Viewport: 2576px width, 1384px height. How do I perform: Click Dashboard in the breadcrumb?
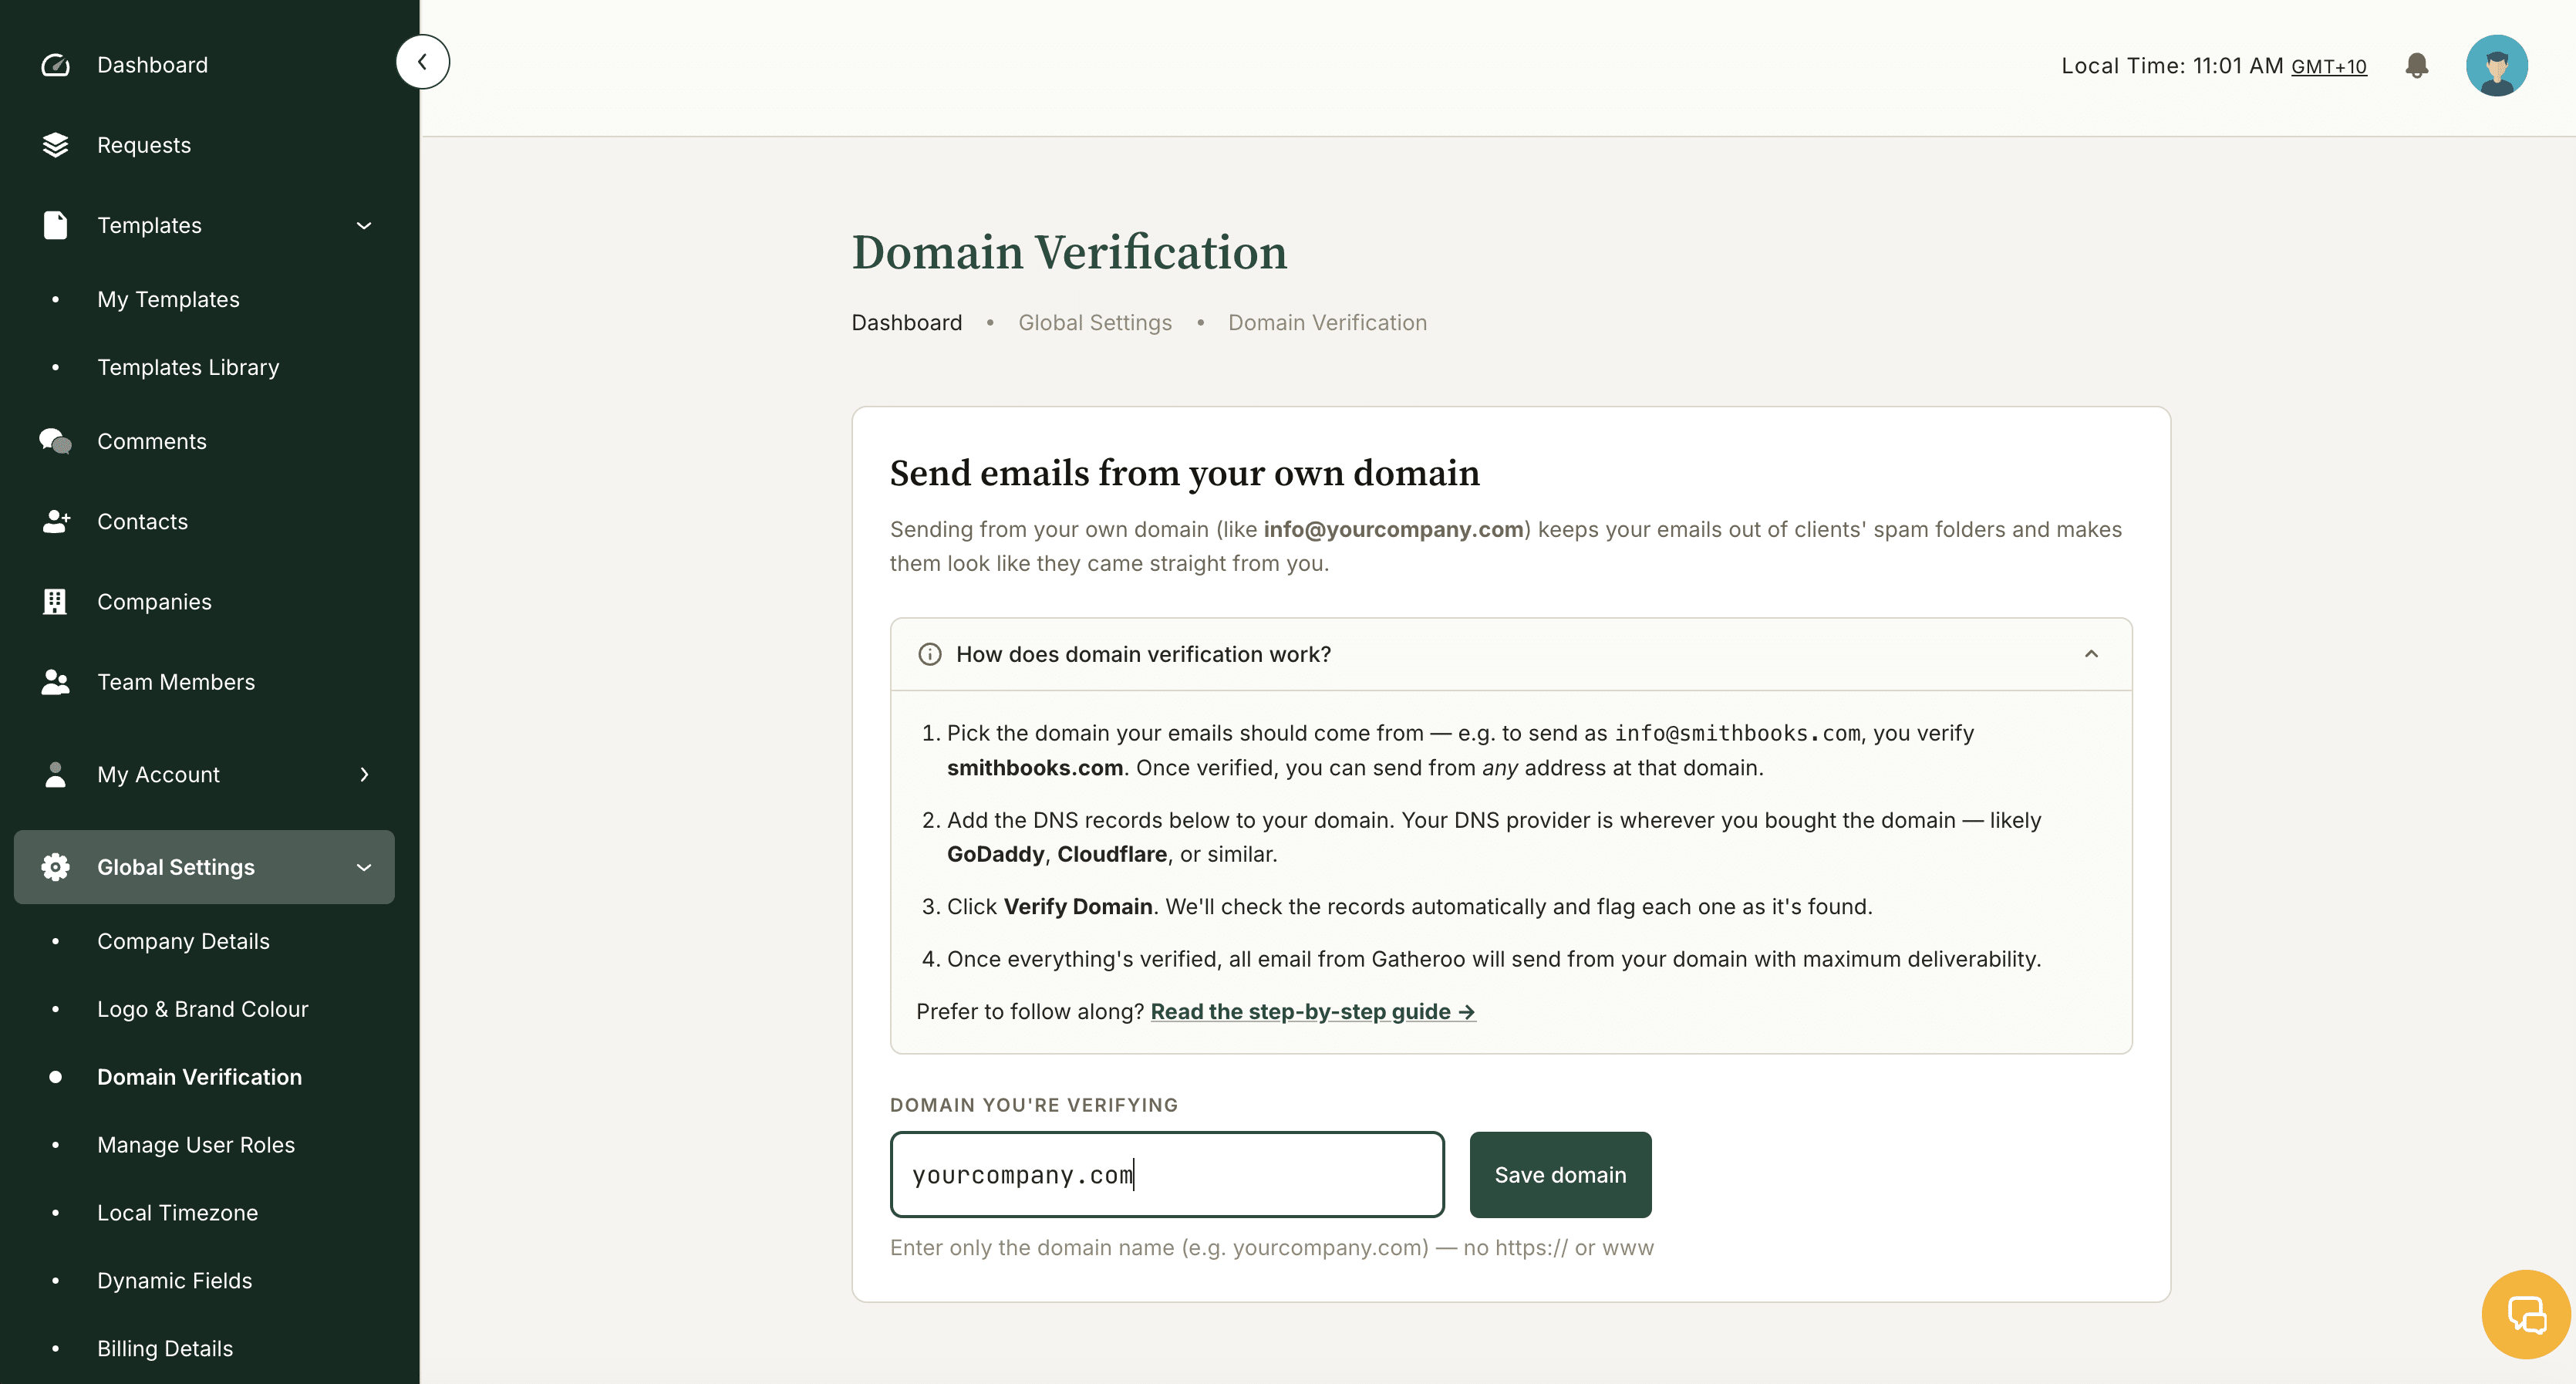[x=907, y=322]
